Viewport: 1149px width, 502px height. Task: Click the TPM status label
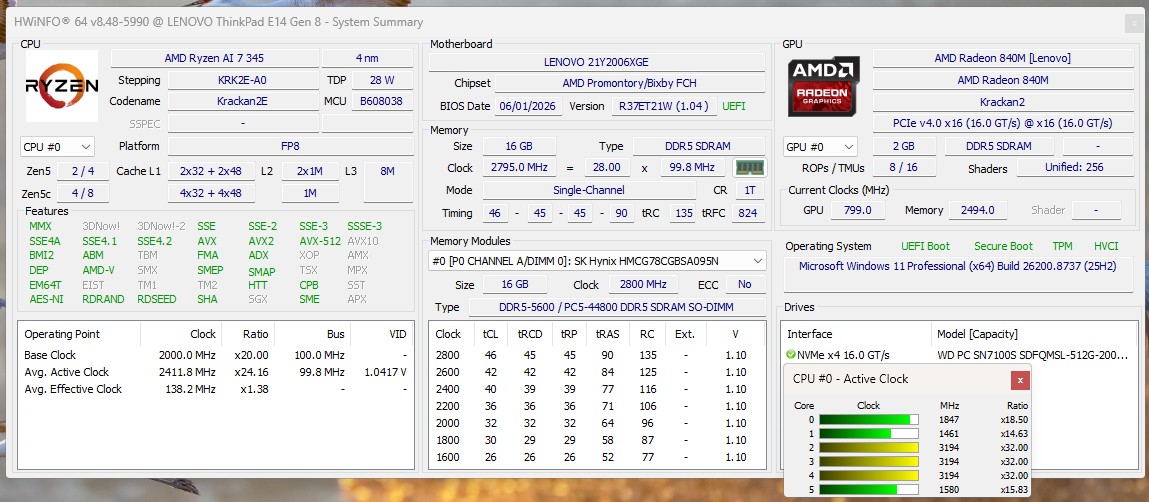1062,246
